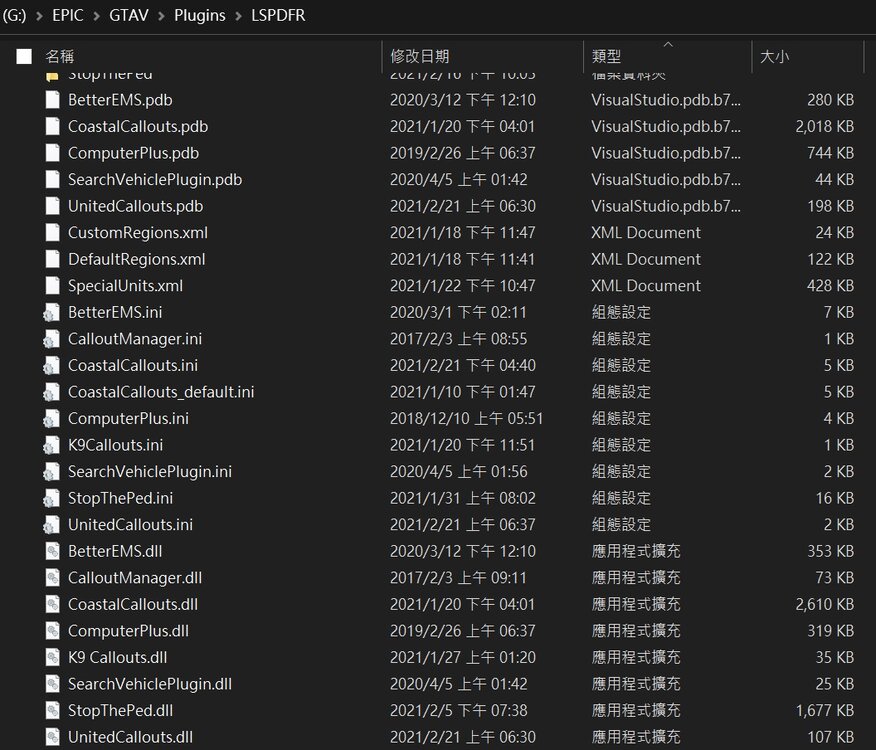This screenshot has height=750, width=876.
Task: Tick the select-all checkbox above the file list
Action: click(x=24, y=56)
